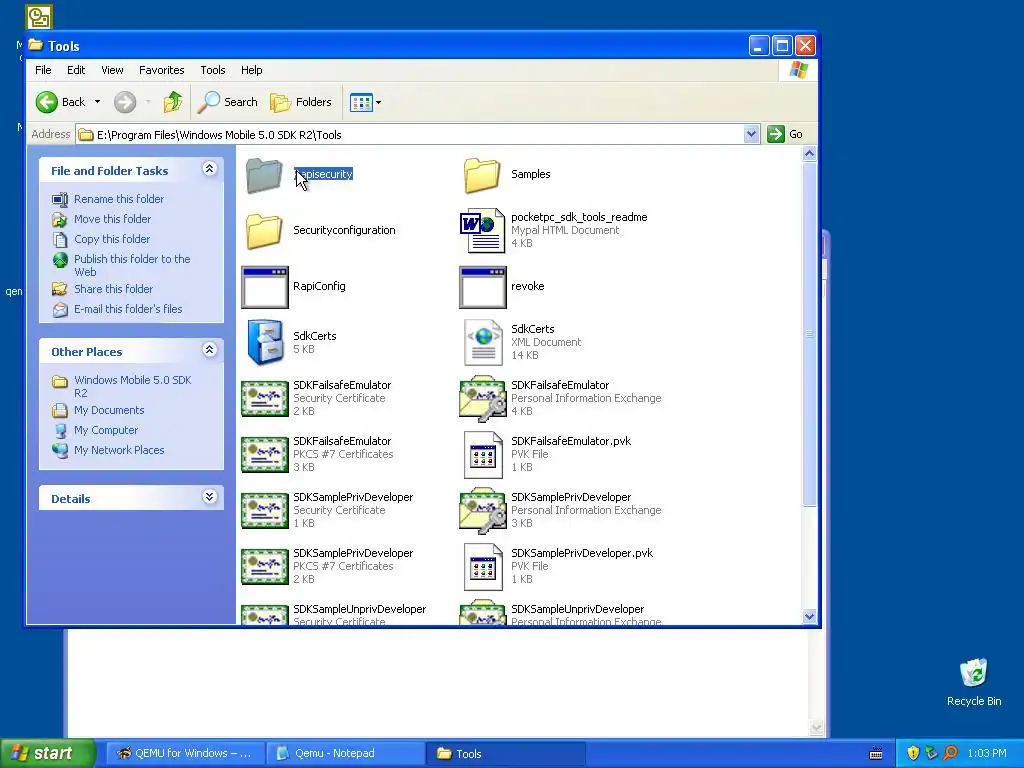Viewport: 1024px width, 768px height.
Task: Select SDKSamplePrivDeveloper.pvk file icon
Action: click(483, 567)
